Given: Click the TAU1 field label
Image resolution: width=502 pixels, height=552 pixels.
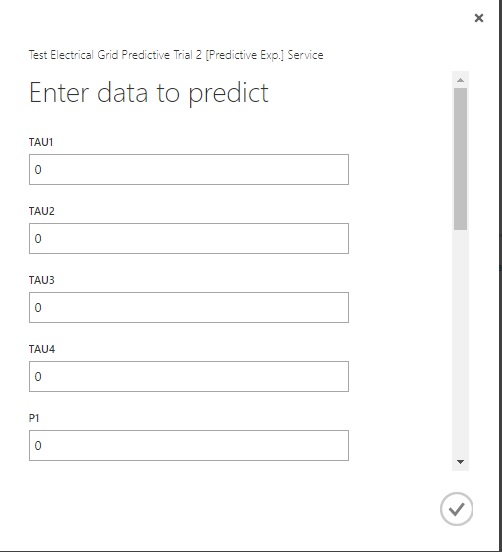Looking at the screenshot, I should coord(41,142).
